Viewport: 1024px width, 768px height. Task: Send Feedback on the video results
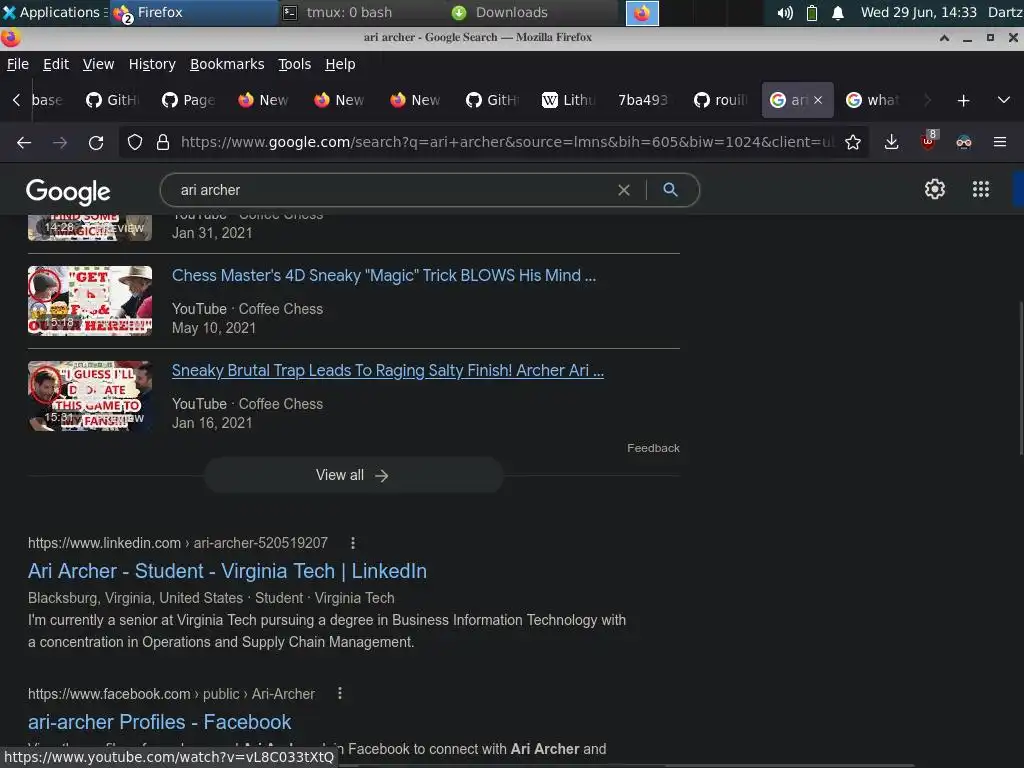(653, 448)
